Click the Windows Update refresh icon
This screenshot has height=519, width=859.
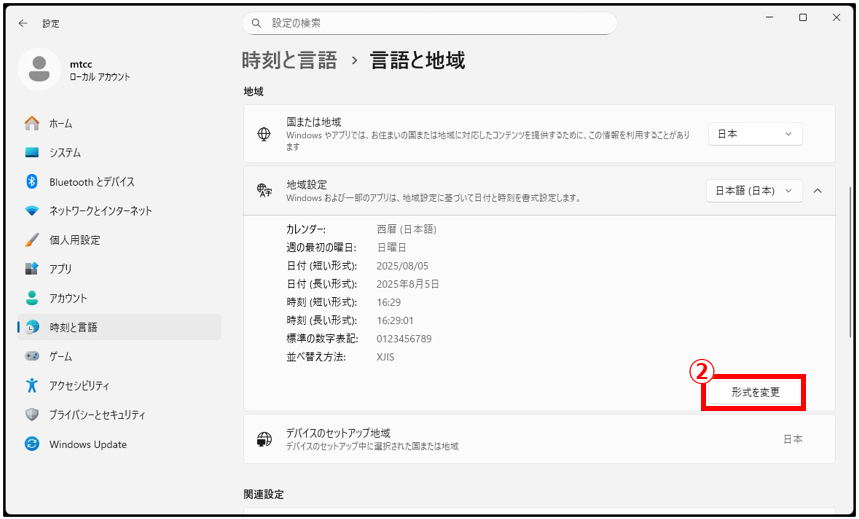point(32,444)
